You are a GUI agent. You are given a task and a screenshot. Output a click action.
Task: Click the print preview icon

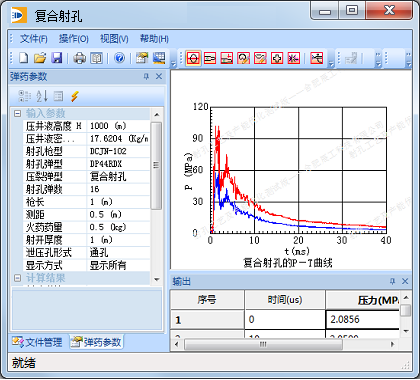[96, 58]
